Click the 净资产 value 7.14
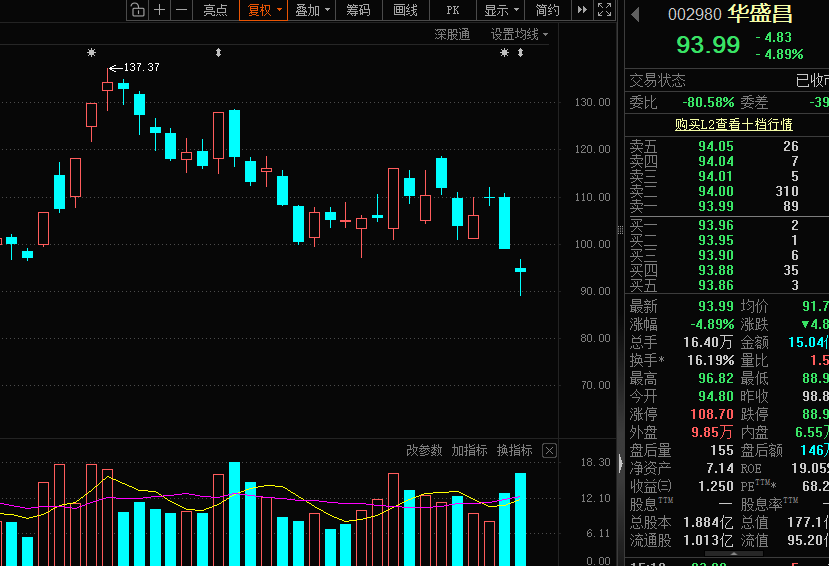 coord(720,468)
